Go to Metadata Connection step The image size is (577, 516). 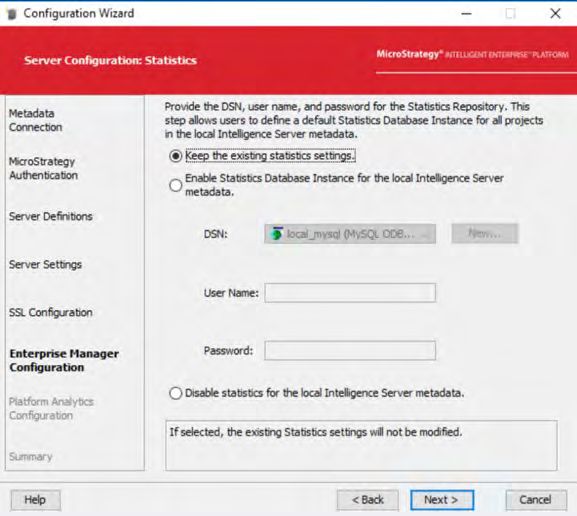tap(35, 120)
